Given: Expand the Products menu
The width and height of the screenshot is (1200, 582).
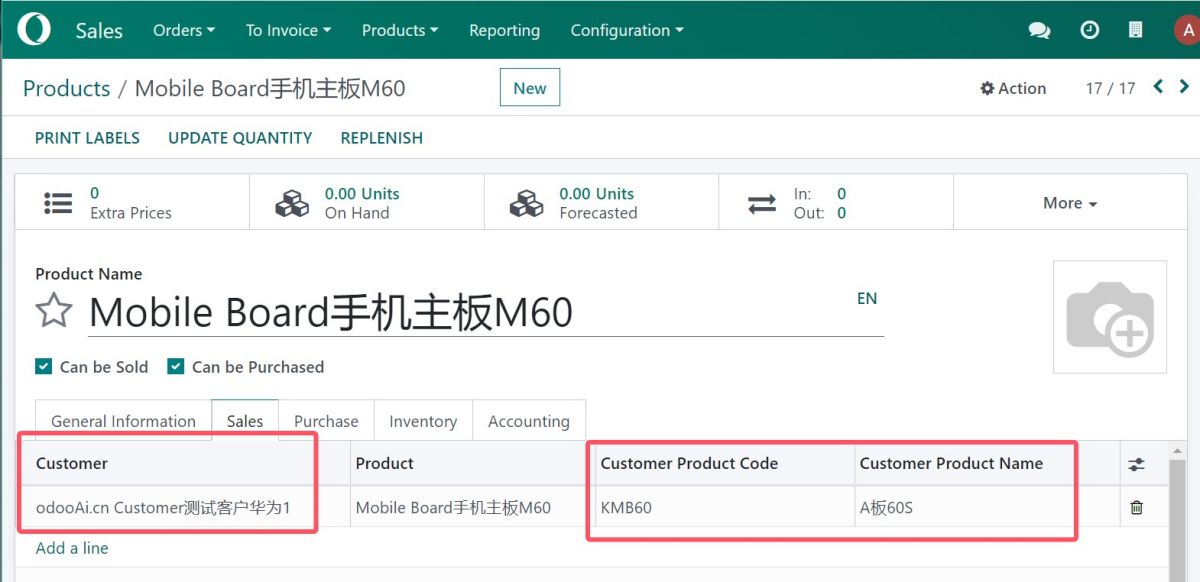Looking at the screenshot, I should (x=400, y=30).
